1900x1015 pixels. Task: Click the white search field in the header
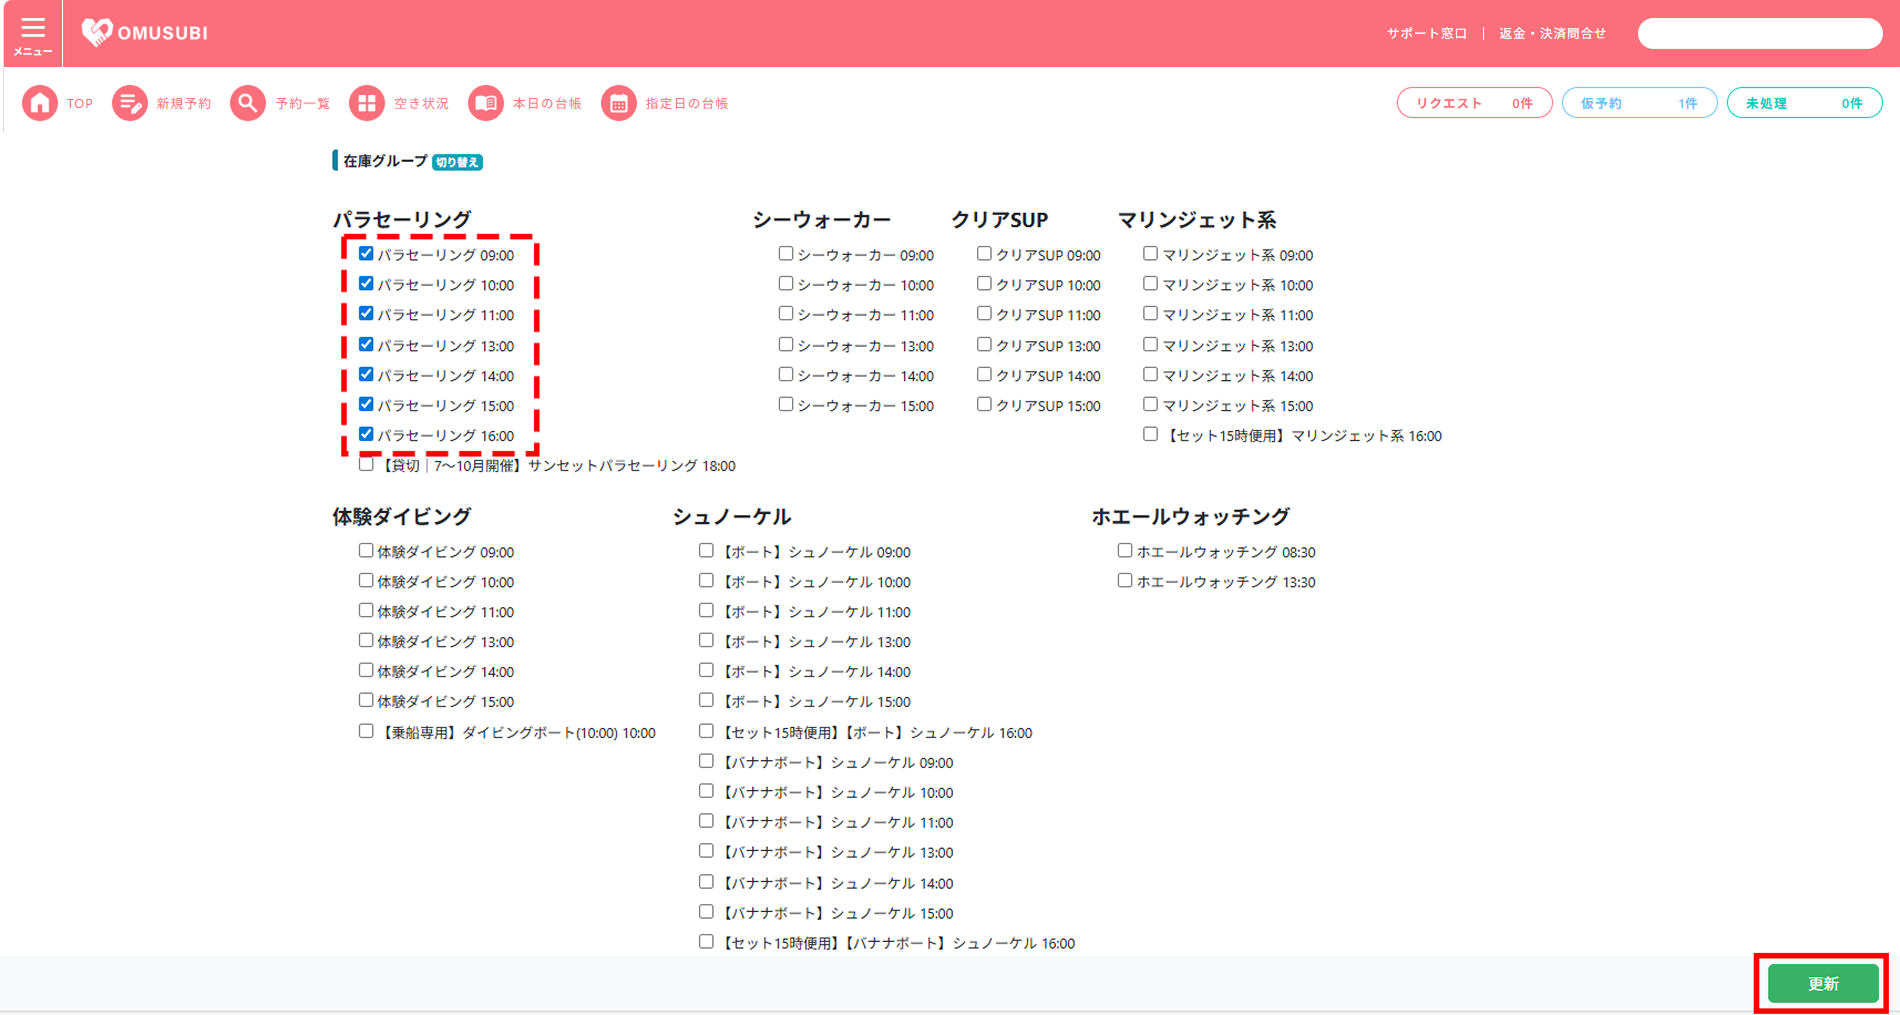(1759, 33)
